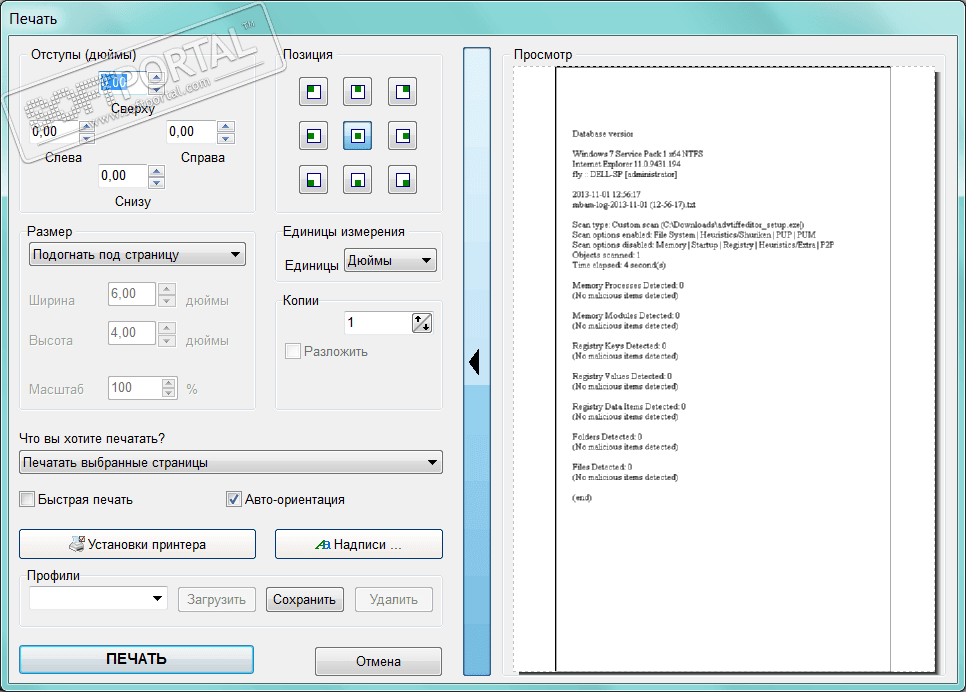
Task: Set position to middle-right
Action: point(402,136)
